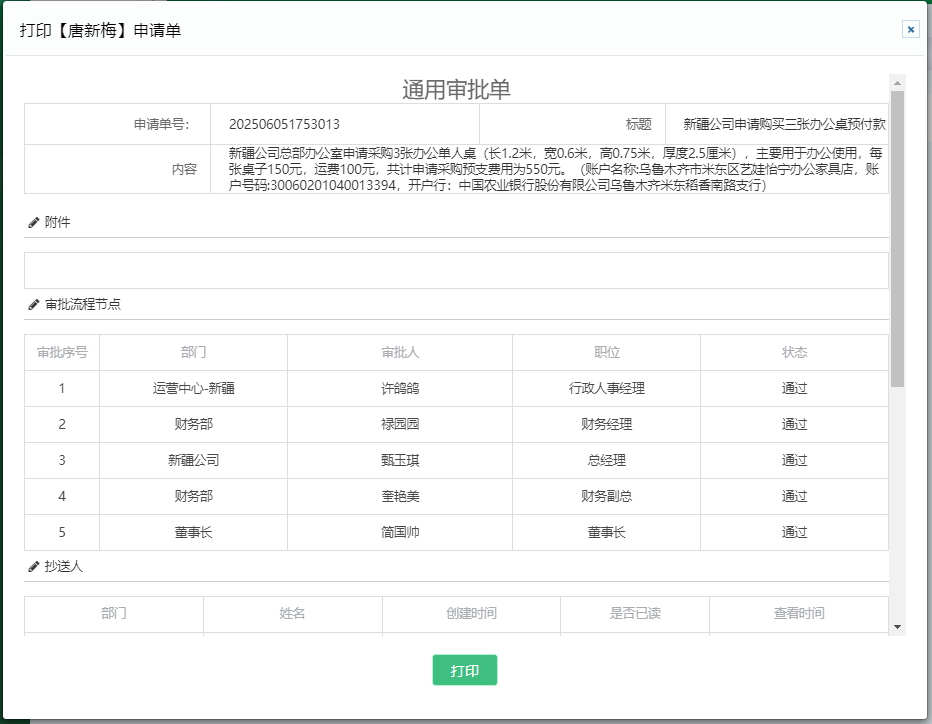This screenshot has height=724, width=932.
Task: Click the vertical scrollbar thumb
Action: (x=897, y=240)
